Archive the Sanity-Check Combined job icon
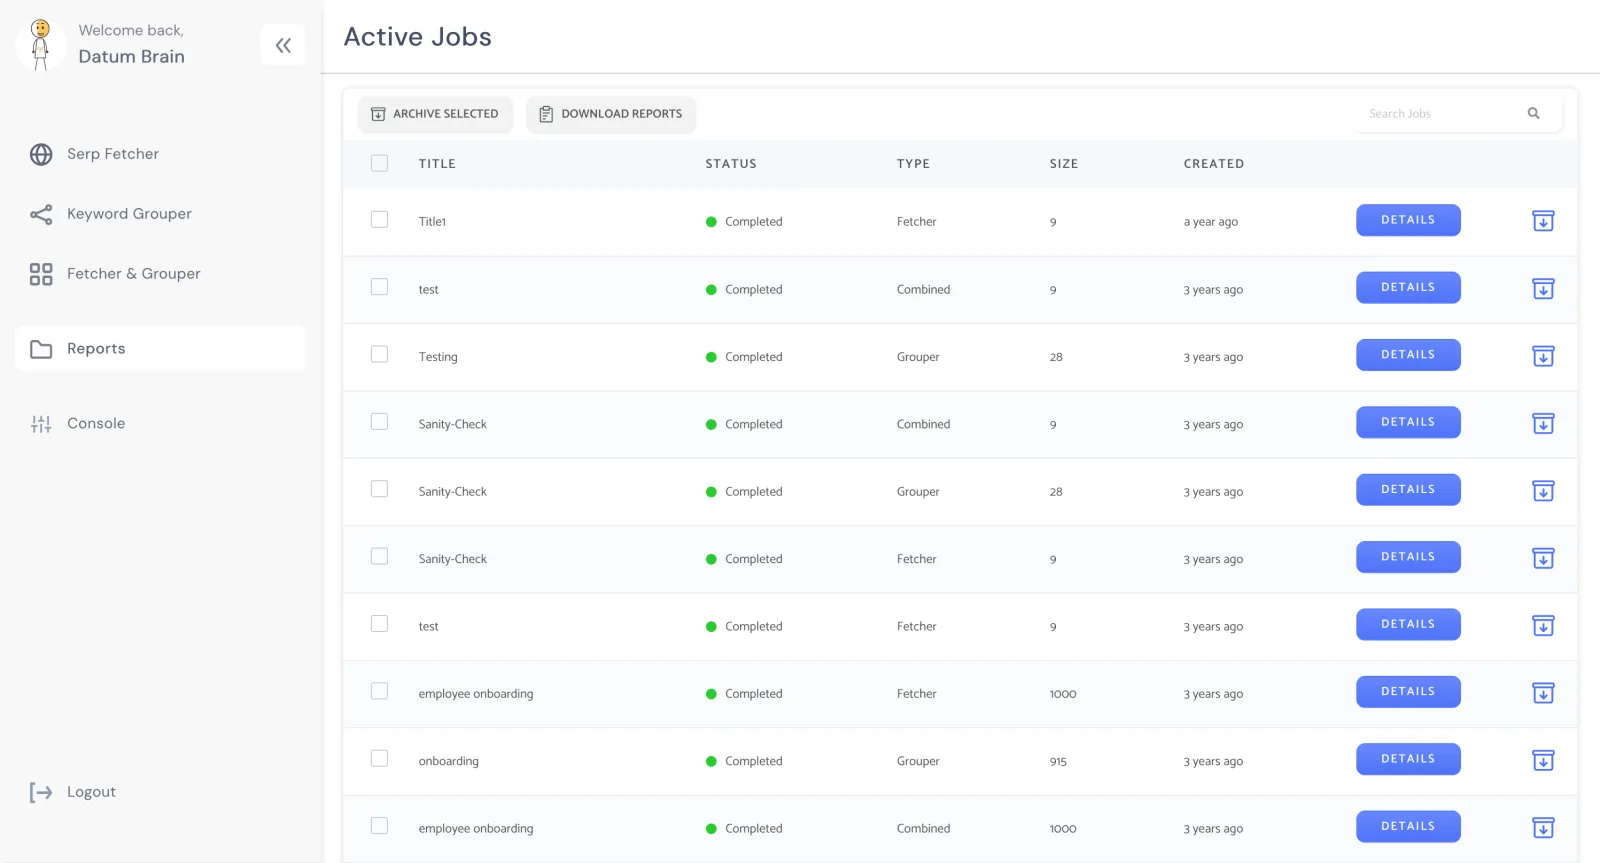The image size is (1600, 863). pyautogui.click(x=1543, y=423)
